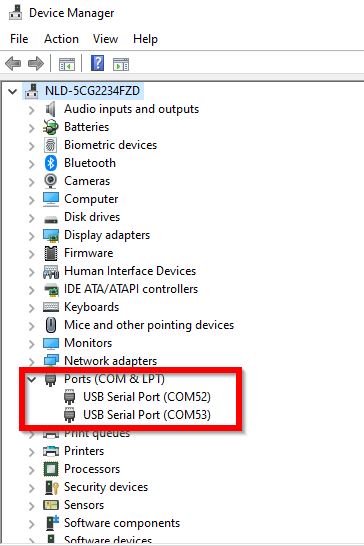Click the Forward arrow toolbar icon
364x546 pixels.
36,63
